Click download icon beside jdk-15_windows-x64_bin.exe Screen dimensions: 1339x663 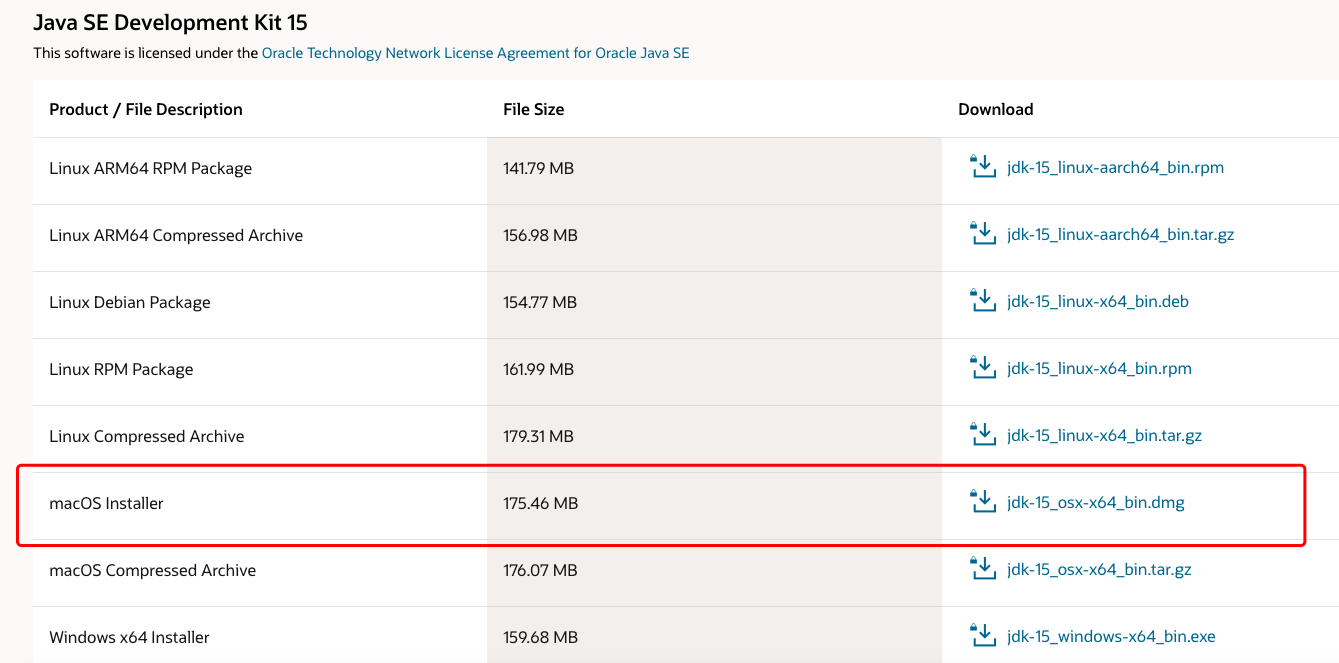[984, 635]
